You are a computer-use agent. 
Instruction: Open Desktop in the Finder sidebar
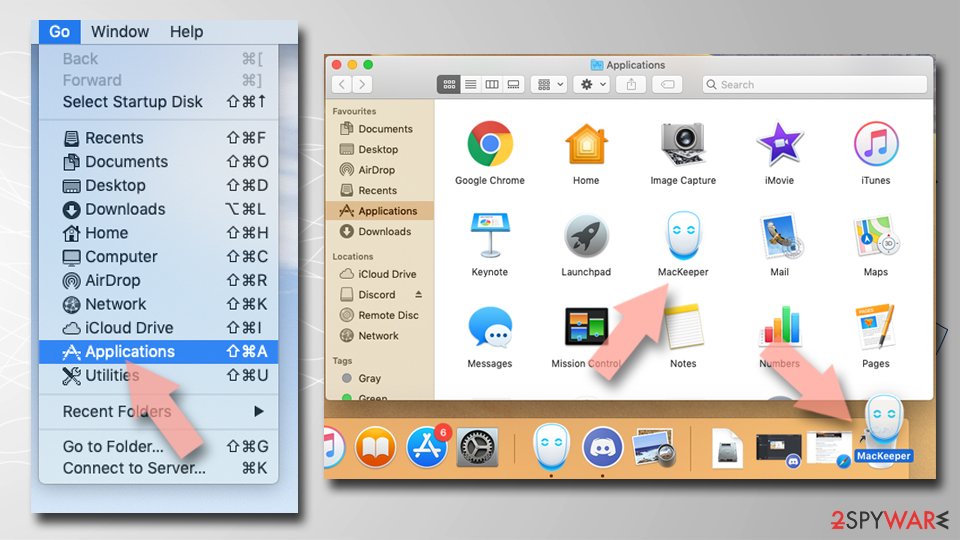pos(380,149)
